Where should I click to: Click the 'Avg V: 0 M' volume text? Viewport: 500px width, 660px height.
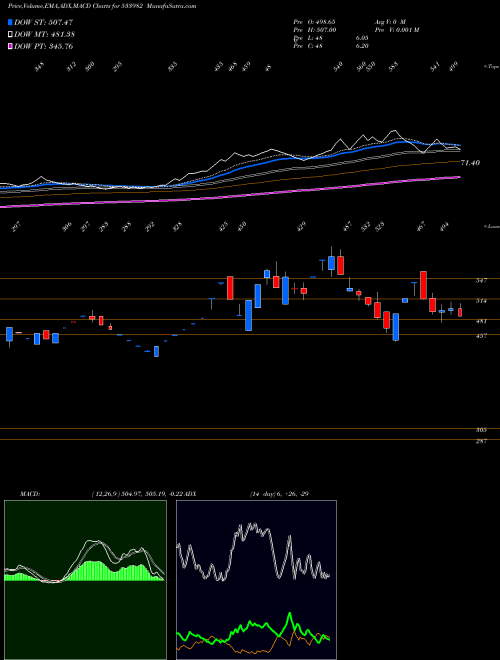click(x=389, y=21)
